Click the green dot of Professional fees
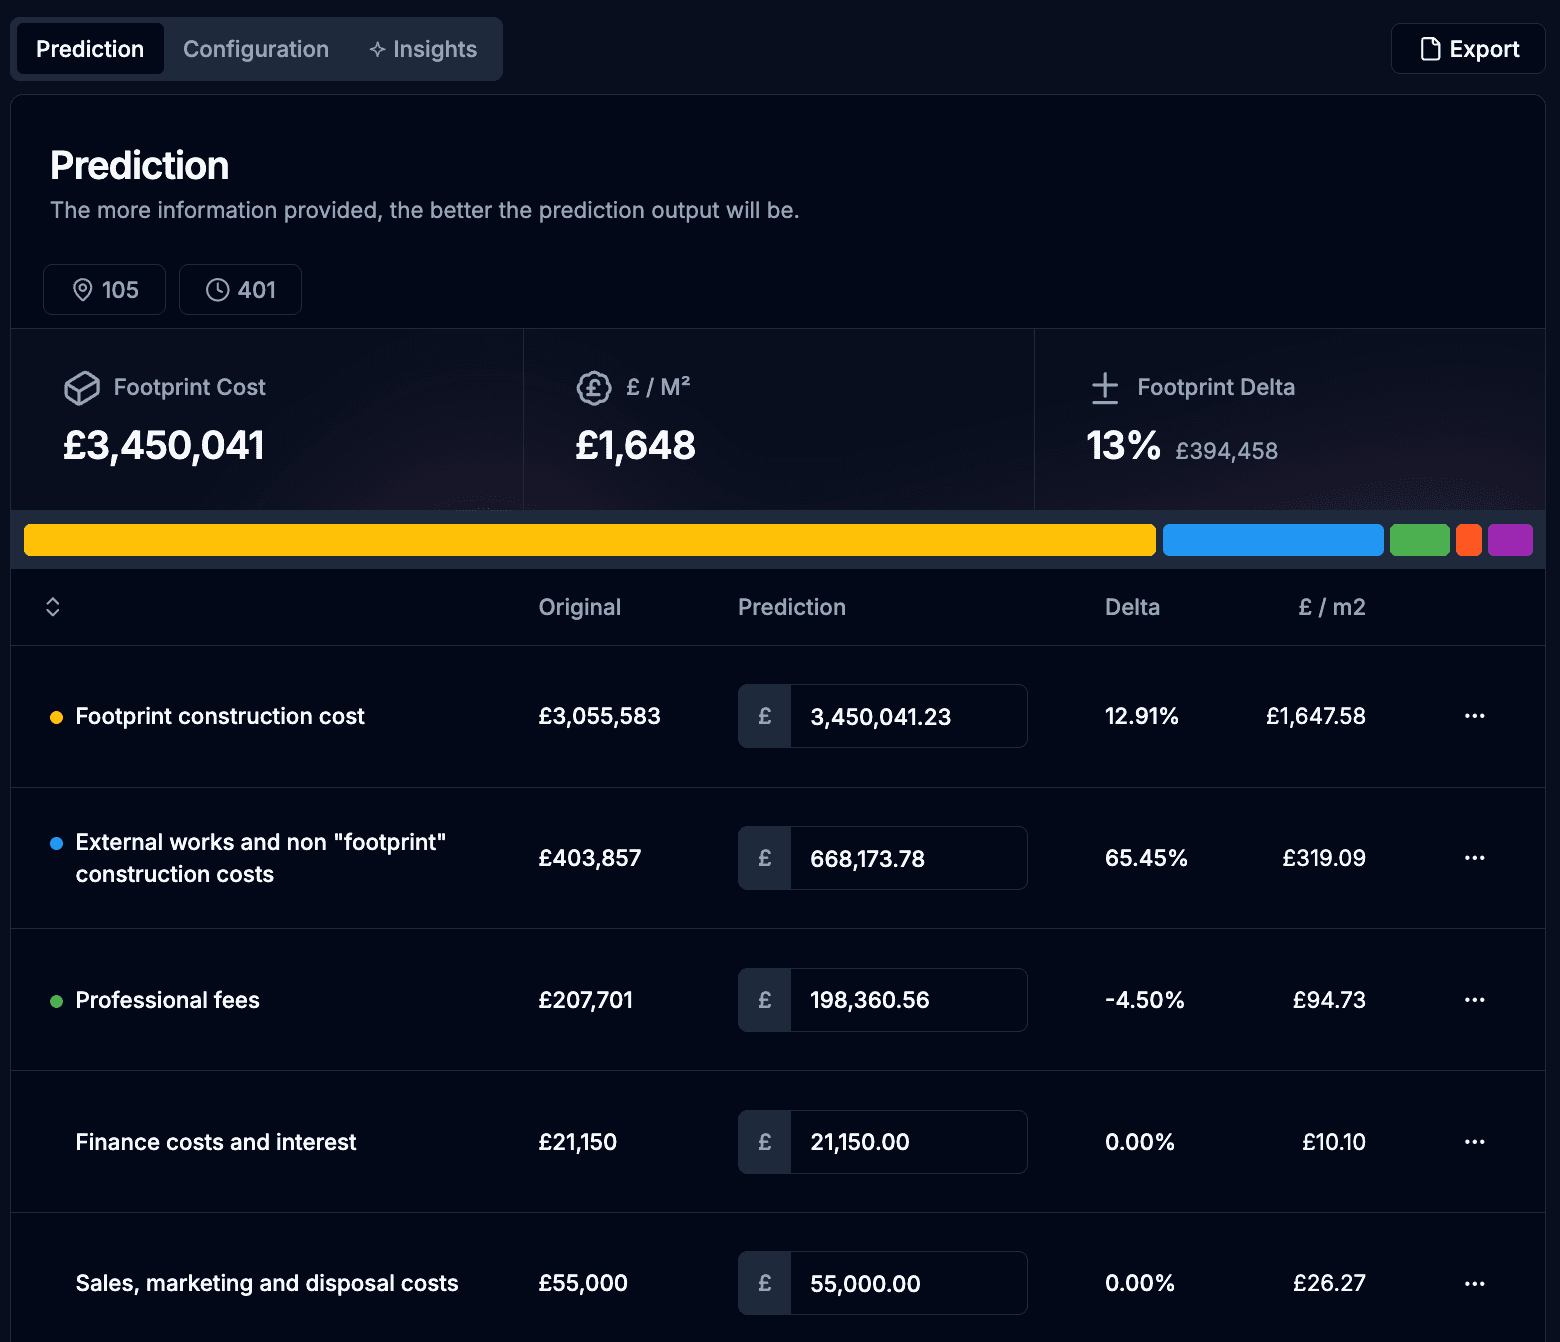 click(57, 1001)
